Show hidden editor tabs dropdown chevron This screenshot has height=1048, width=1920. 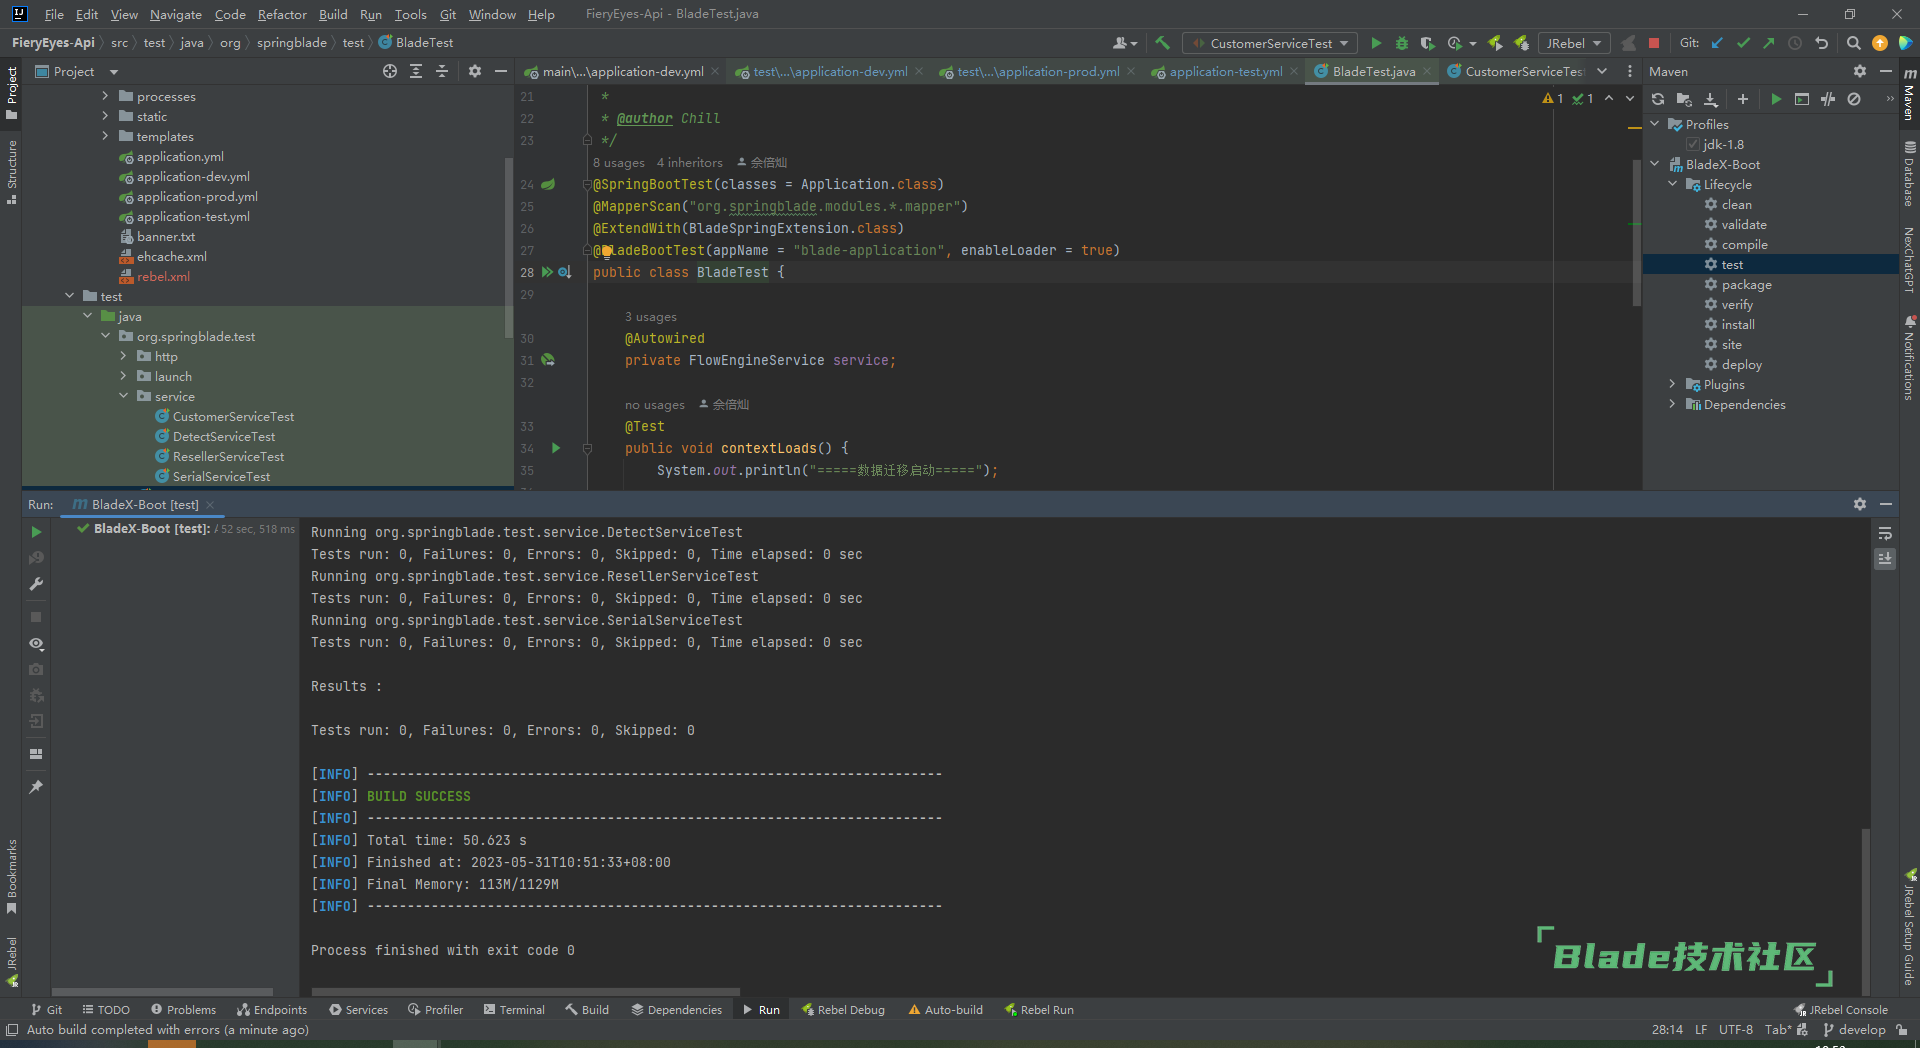1602,71
